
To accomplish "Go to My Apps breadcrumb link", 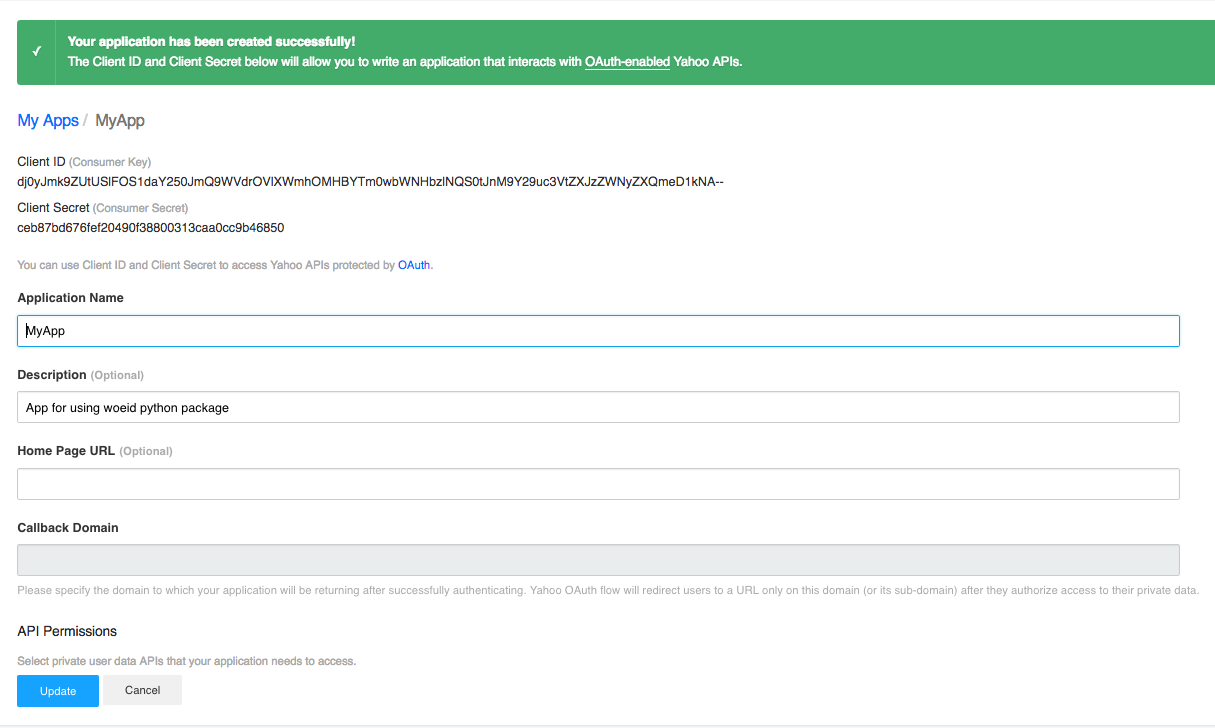I will [x=48, y=120].
